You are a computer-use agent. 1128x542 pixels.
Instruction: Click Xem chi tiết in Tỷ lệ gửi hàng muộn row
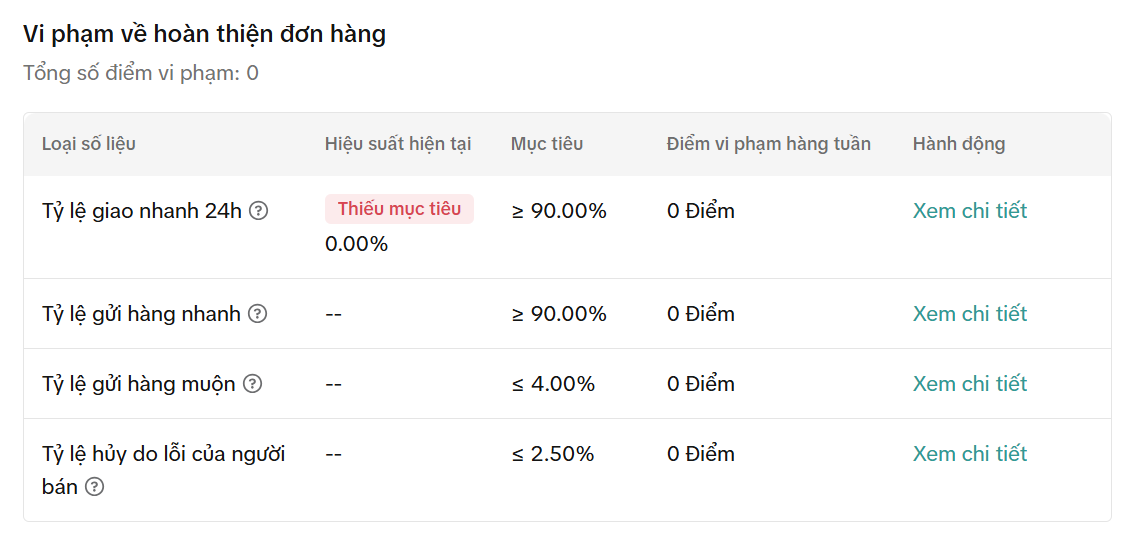969,384
